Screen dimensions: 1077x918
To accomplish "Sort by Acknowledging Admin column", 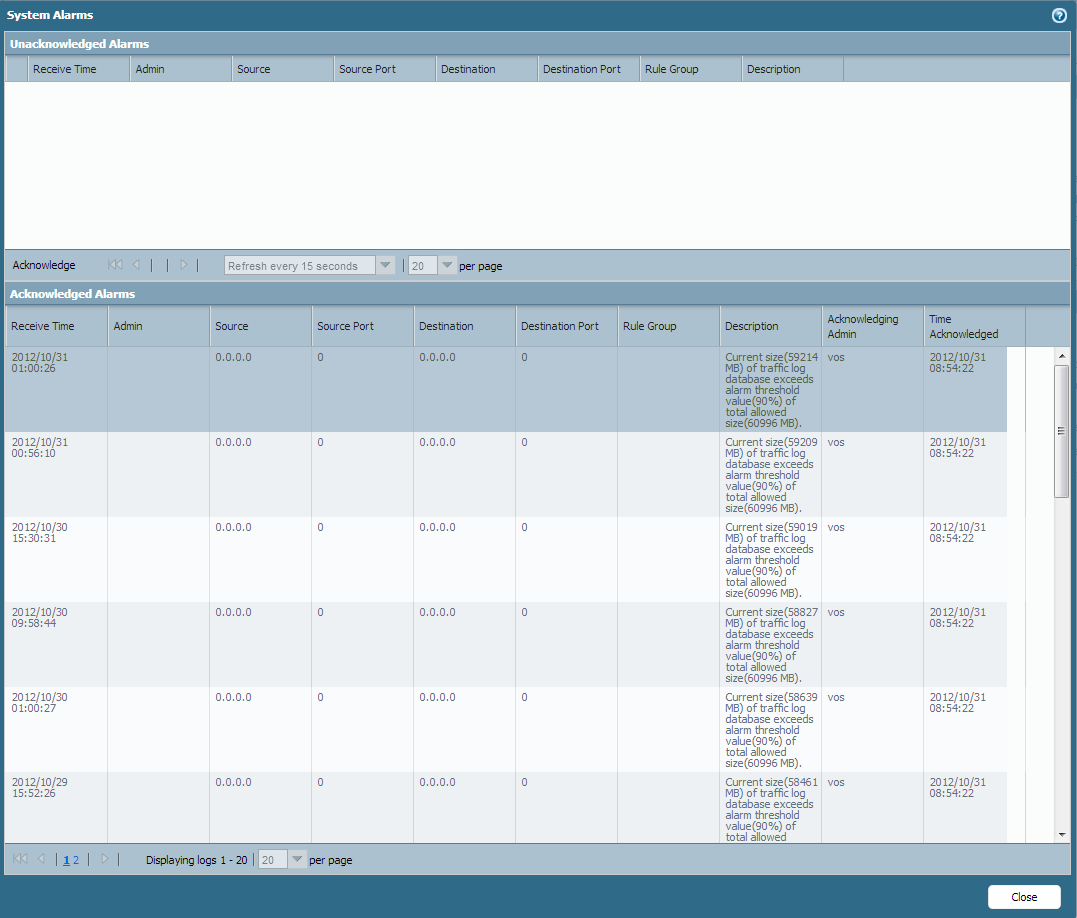I will (x=872, y=326).
